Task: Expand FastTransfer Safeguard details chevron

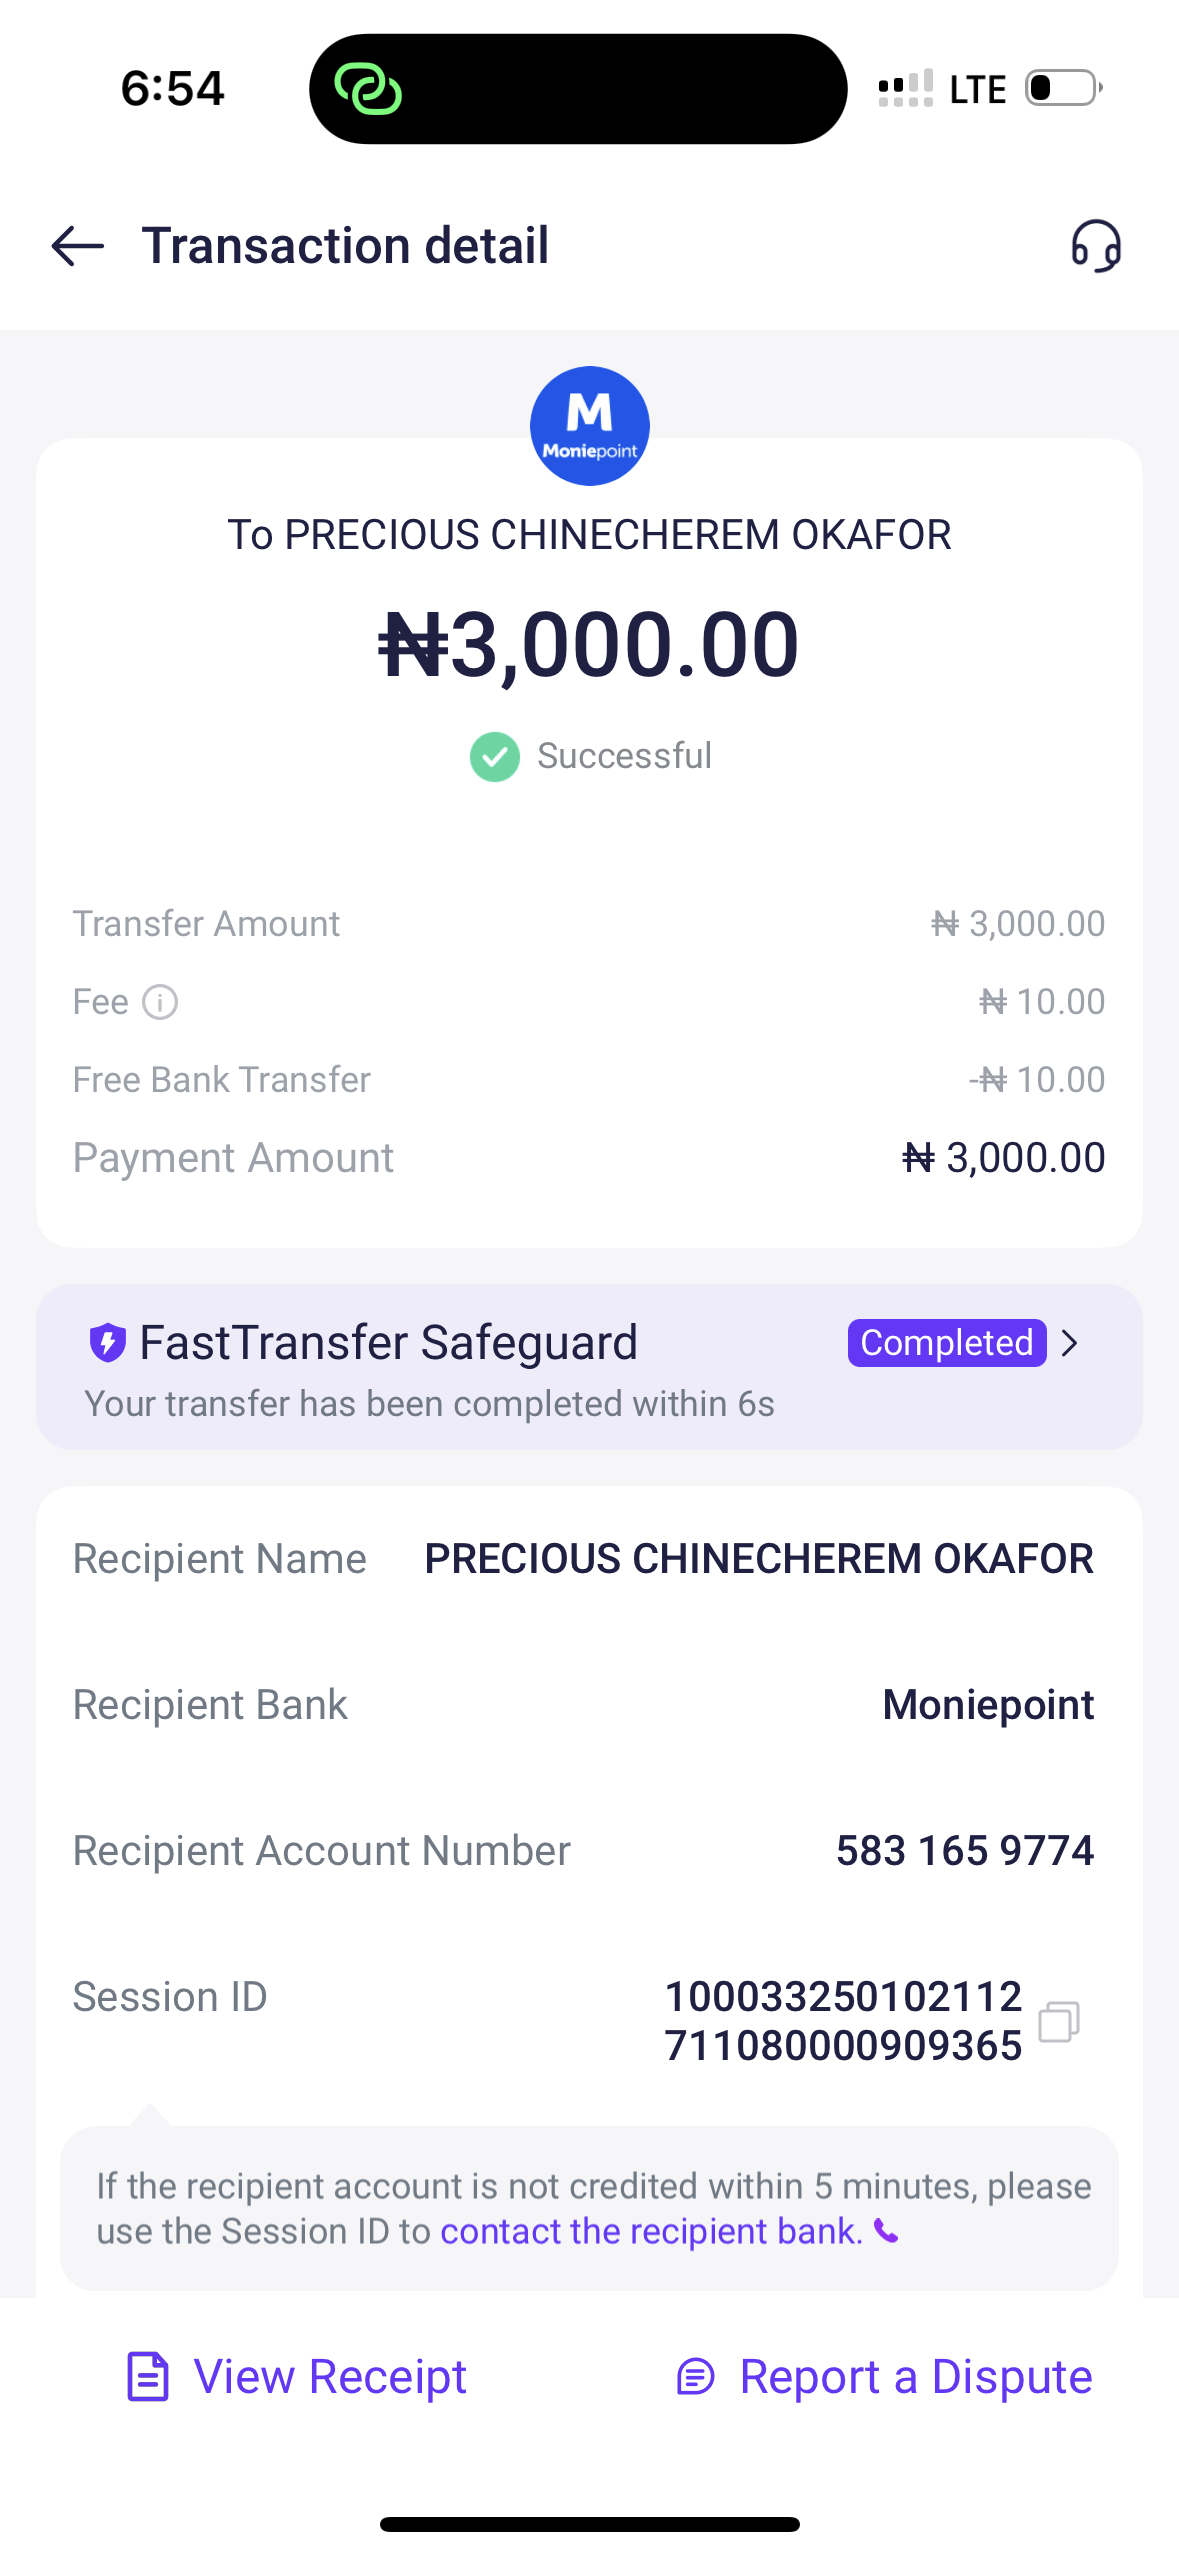Action: click(1070, 1343)
